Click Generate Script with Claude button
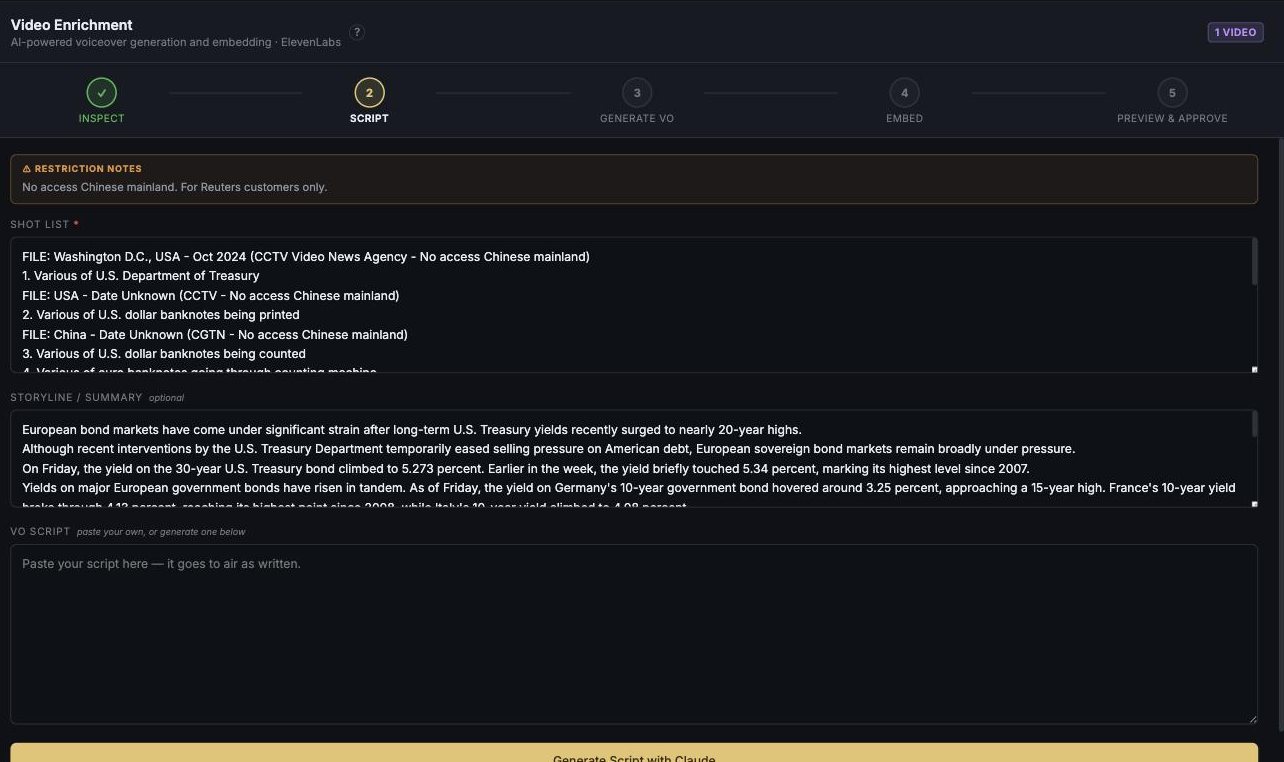 point(634,753)
